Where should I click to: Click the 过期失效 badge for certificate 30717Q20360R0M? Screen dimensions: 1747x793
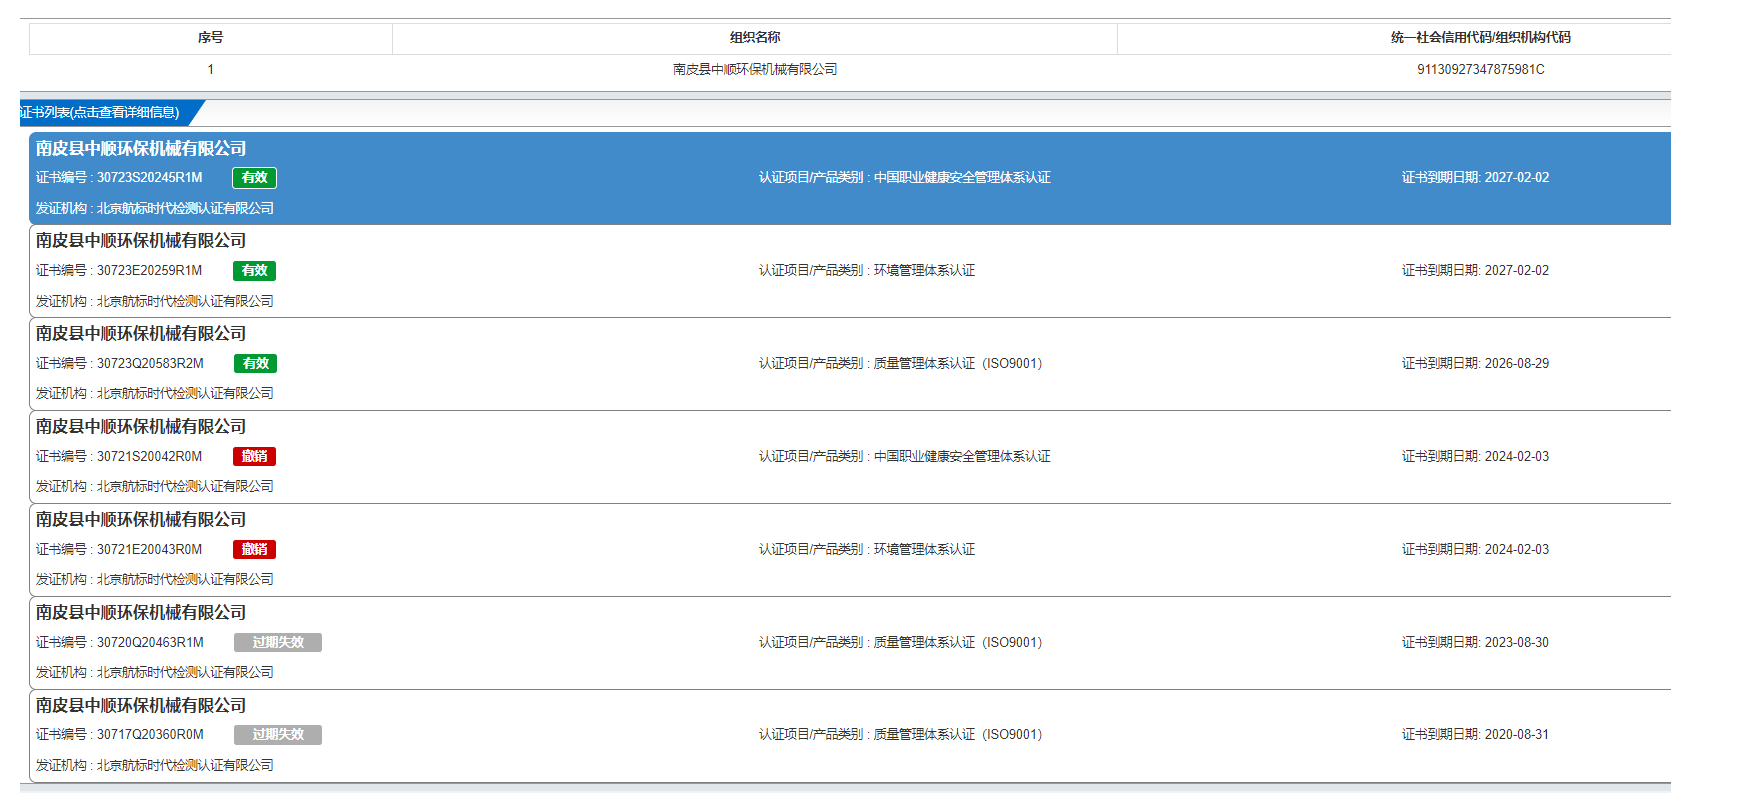[x=278, y=734]
